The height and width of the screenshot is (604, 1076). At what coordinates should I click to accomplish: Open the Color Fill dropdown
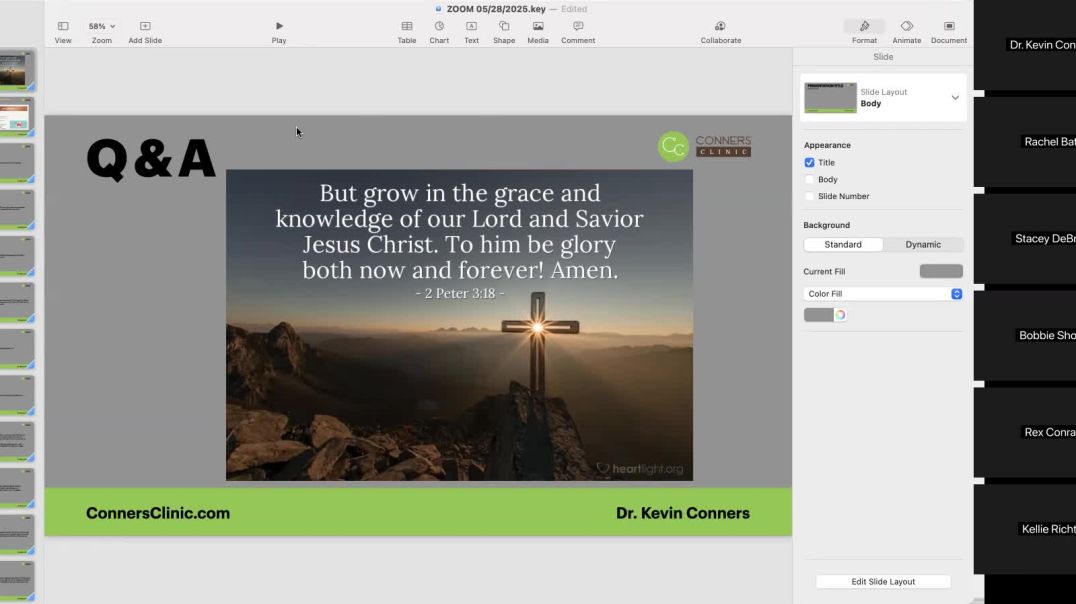(883, 294)
